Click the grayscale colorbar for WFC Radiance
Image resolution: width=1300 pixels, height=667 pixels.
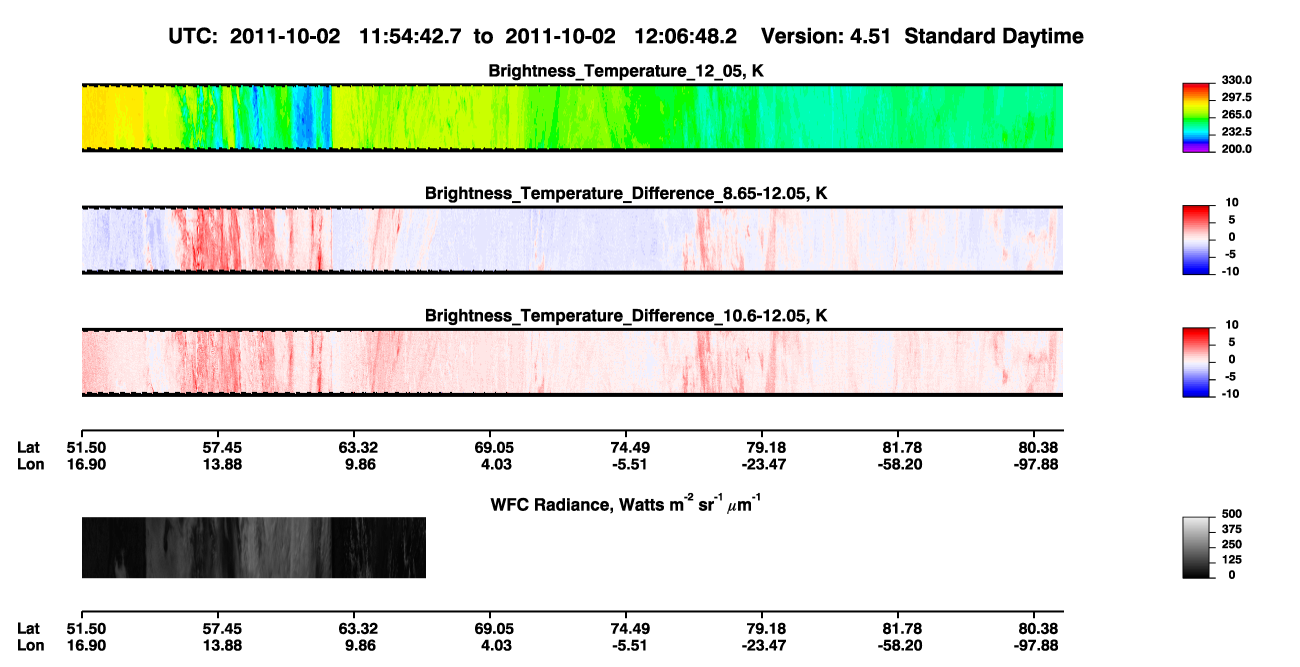(x=1198, y=548)
